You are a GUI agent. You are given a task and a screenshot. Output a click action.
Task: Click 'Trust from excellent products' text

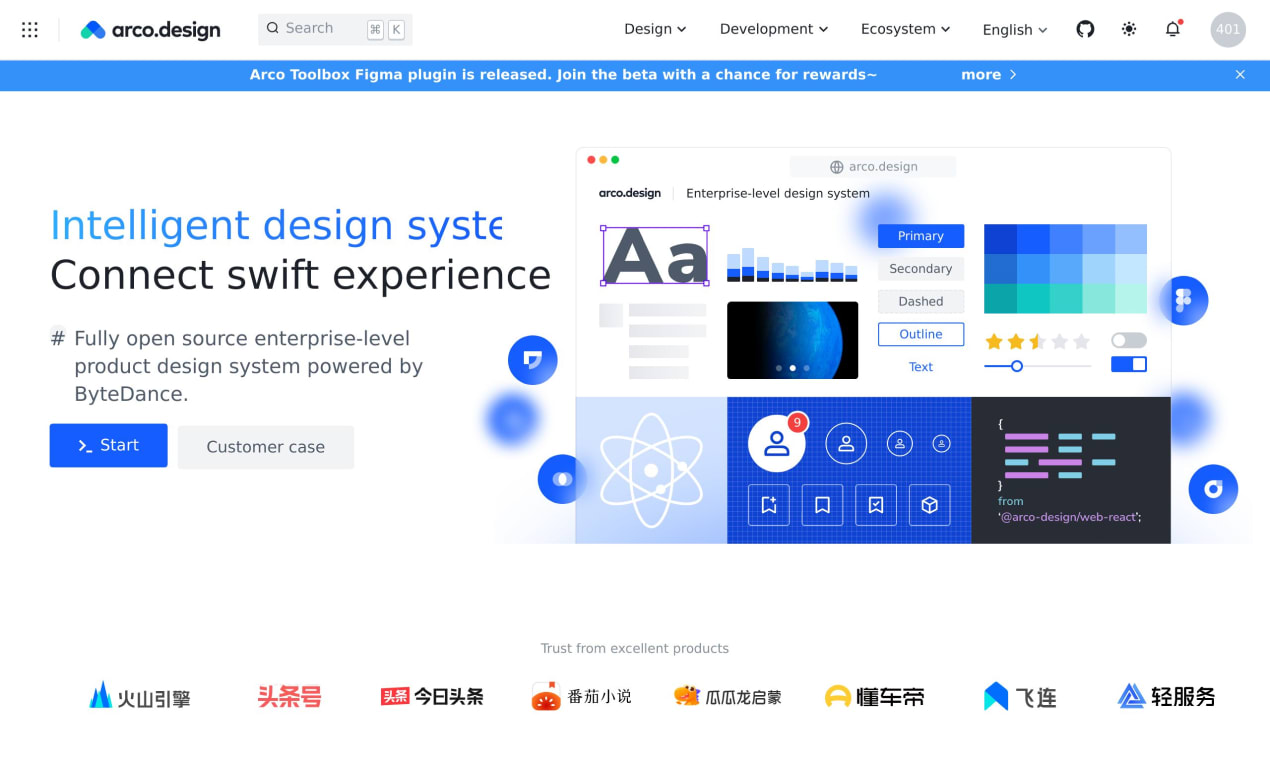click(x=635, y=649)
